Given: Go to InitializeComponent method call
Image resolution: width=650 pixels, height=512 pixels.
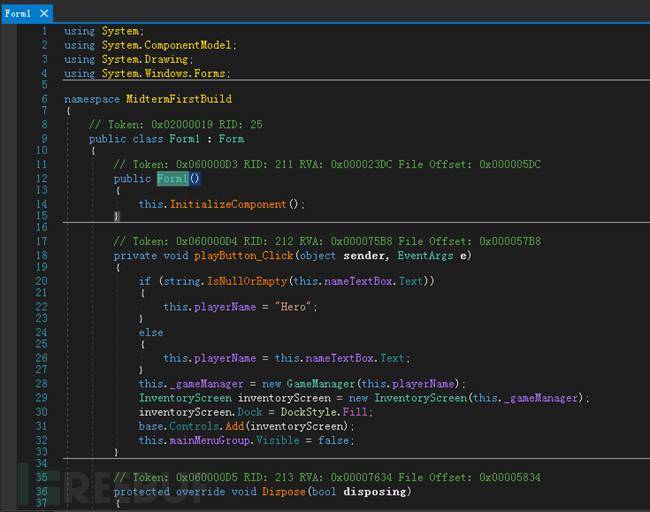Looking at the screenshot, I should (228, 204).
